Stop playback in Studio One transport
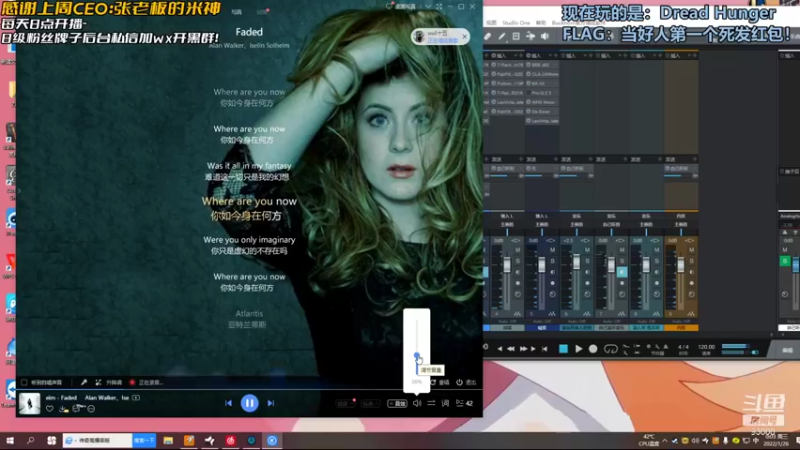800x450 pixels. point(563,349)
